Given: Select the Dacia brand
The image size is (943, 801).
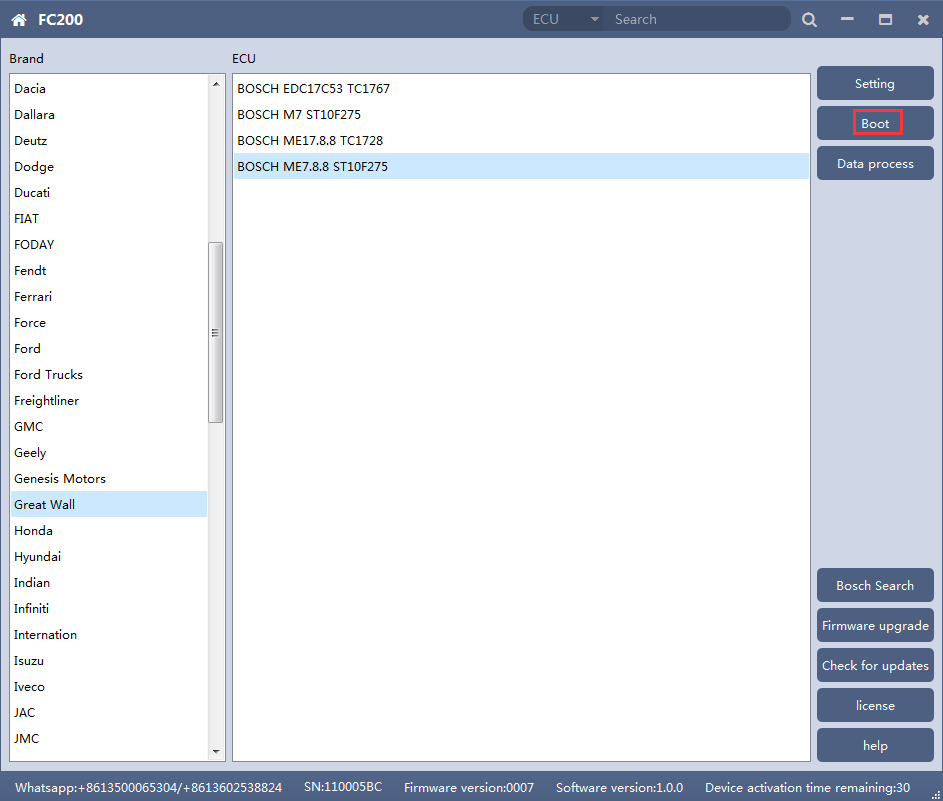Looking at the screenshot, I should [x=109, y=88].
